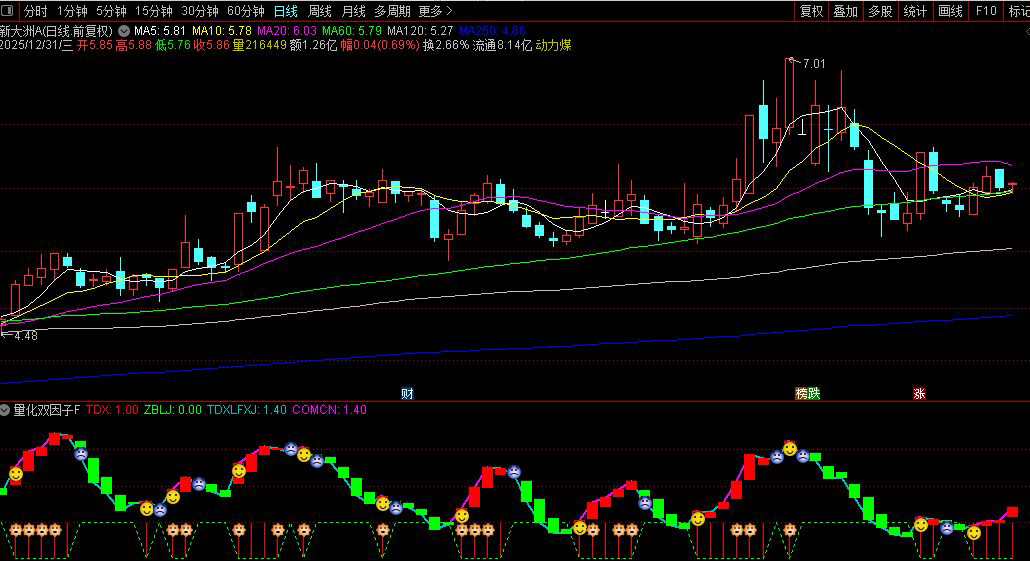Open MA indicator dropdown beside stock name
Viewport: 1030px width, 561px height.
coord(123,31)
